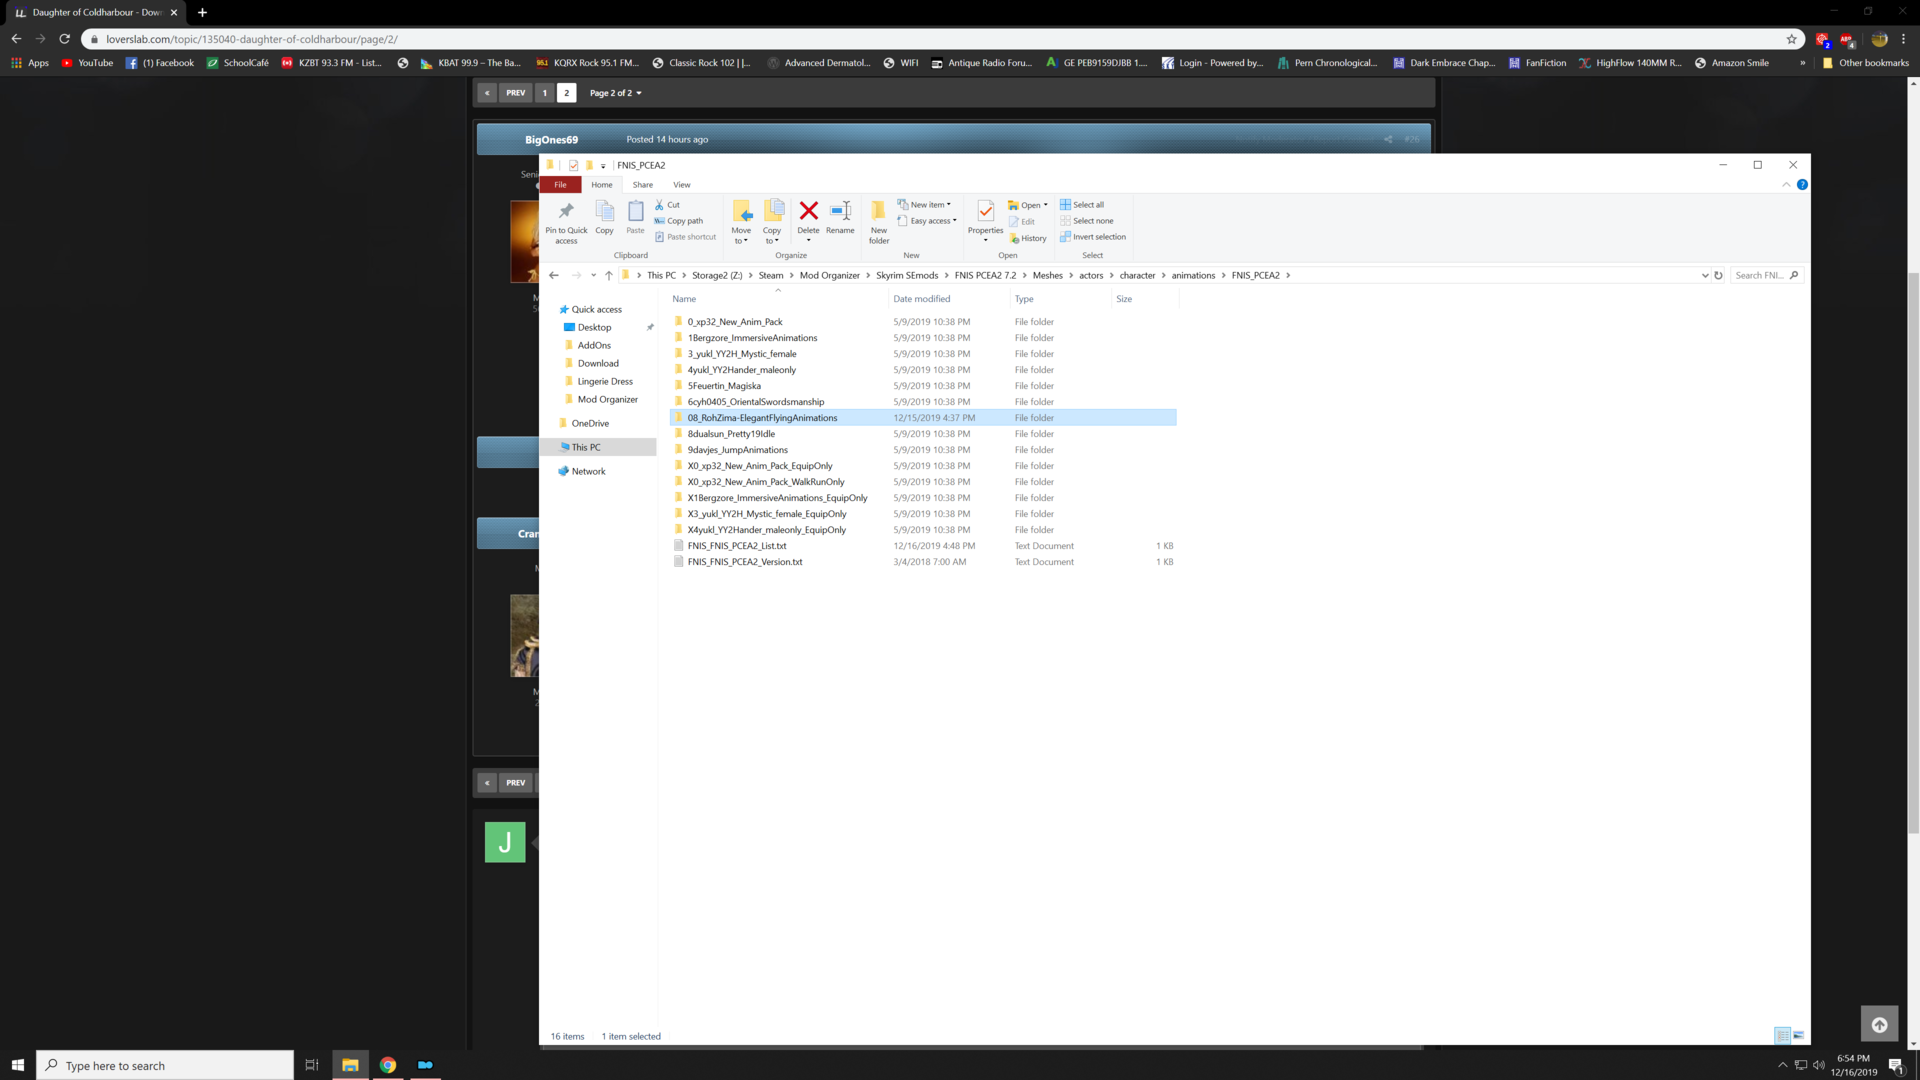Open address bar previous locations dropdown
1920x1080 pixels.
coord(1704,275)
